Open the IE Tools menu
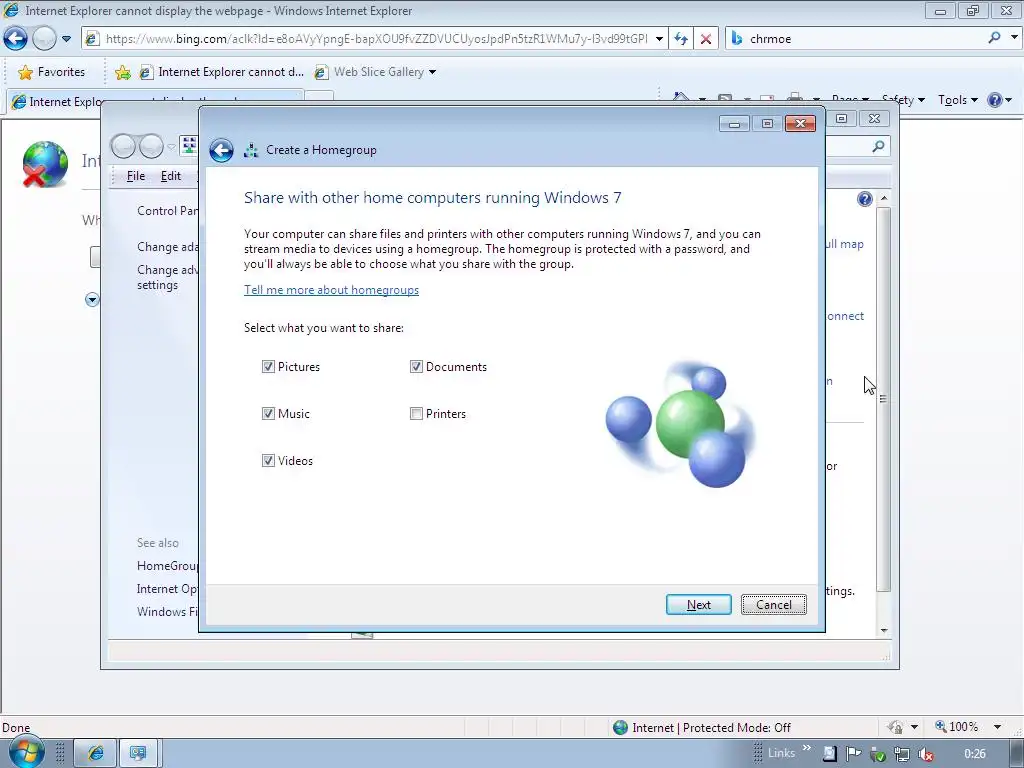Image resolution: width=1024 pixels, height=768 pixels. [x=957, y=100]
